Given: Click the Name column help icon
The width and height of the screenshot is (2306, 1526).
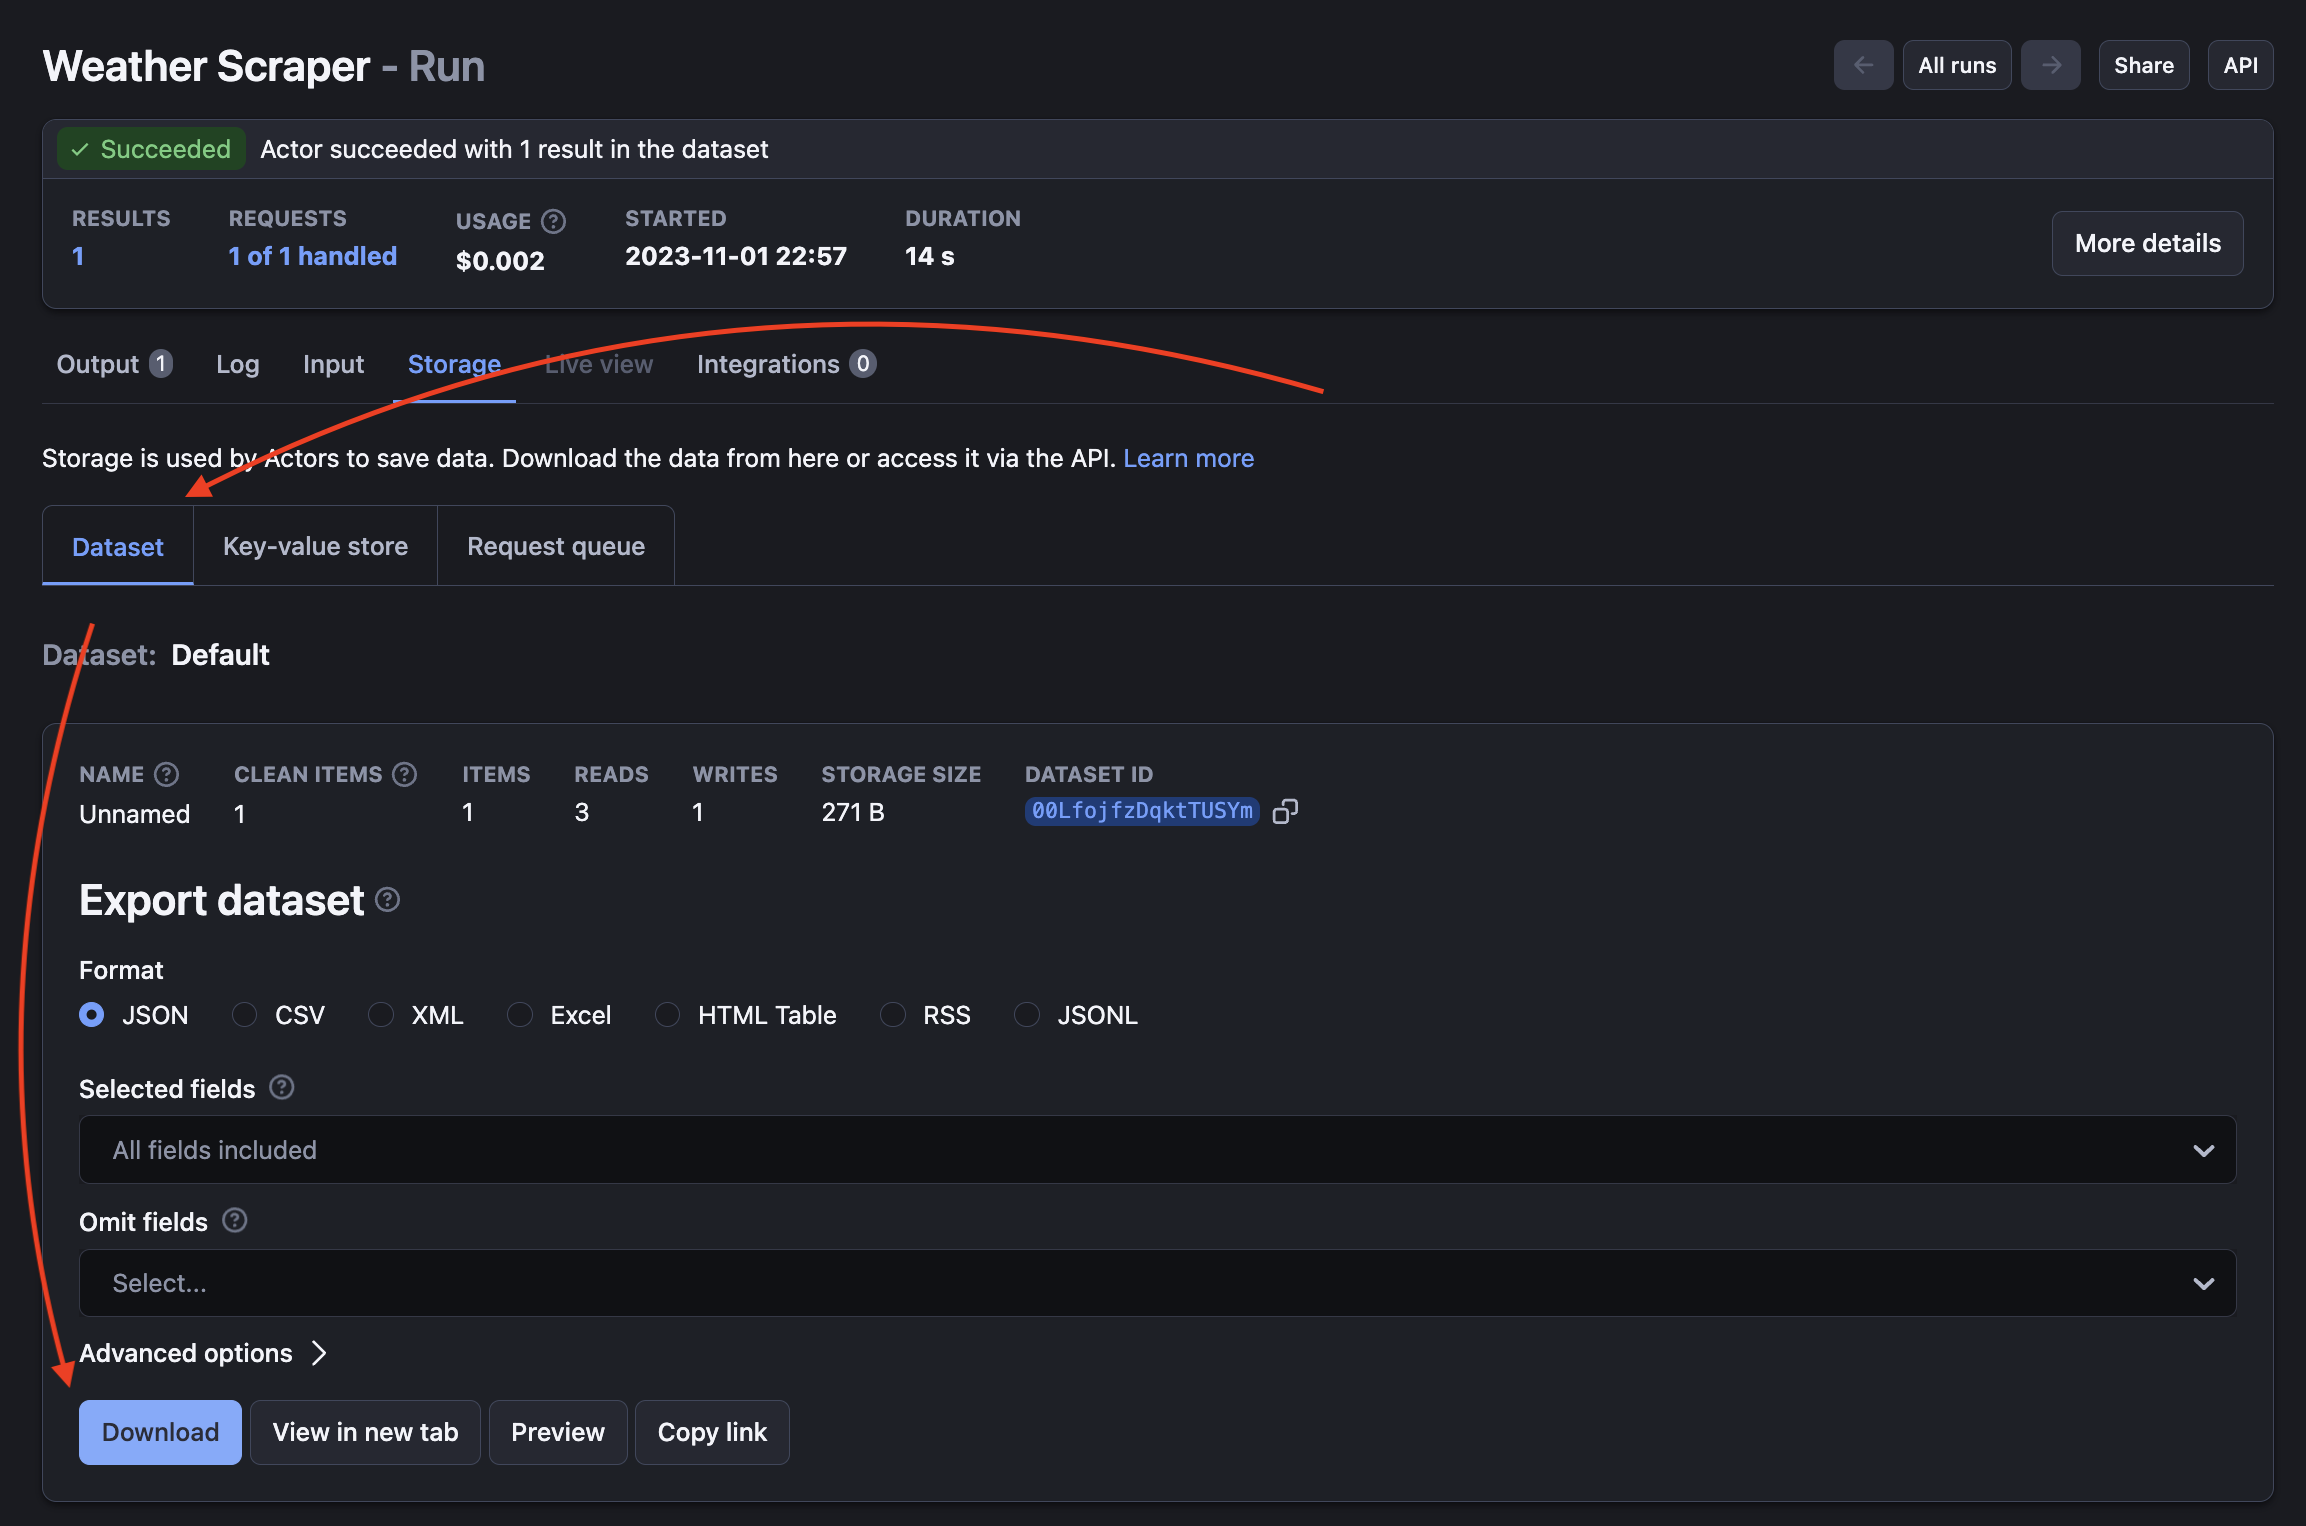Looking at the screenshot, I should (x=166, y=773).
